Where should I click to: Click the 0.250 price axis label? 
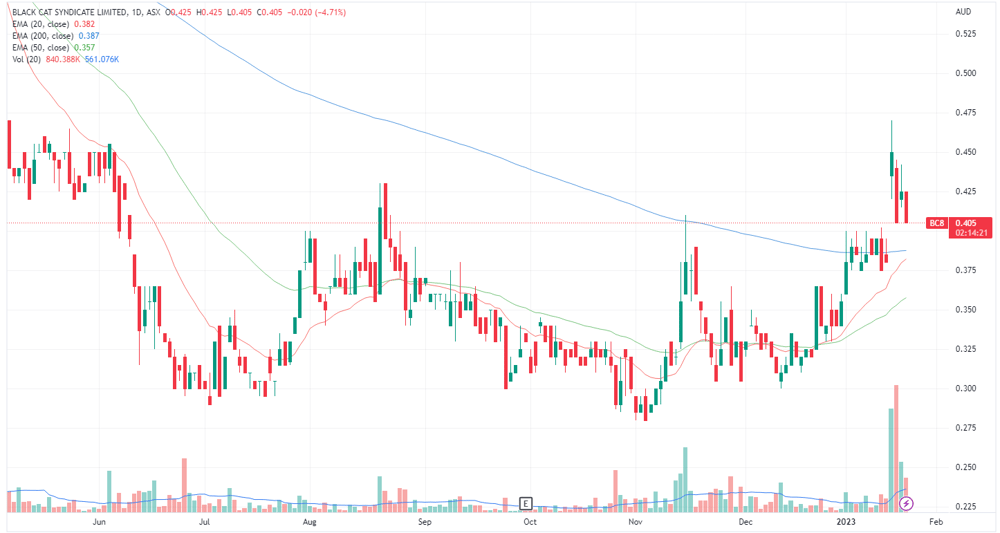pos(966,467)
